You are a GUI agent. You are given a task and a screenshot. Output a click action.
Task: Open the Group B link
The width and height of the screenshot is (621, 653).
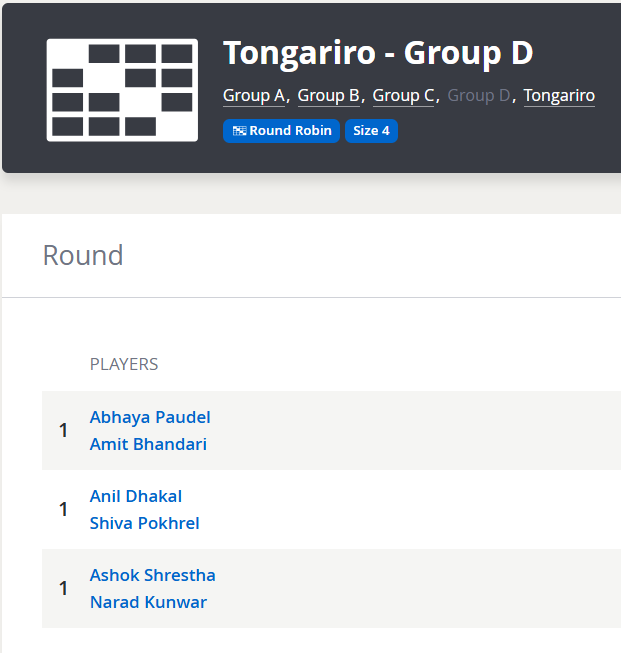pos(329,96)
